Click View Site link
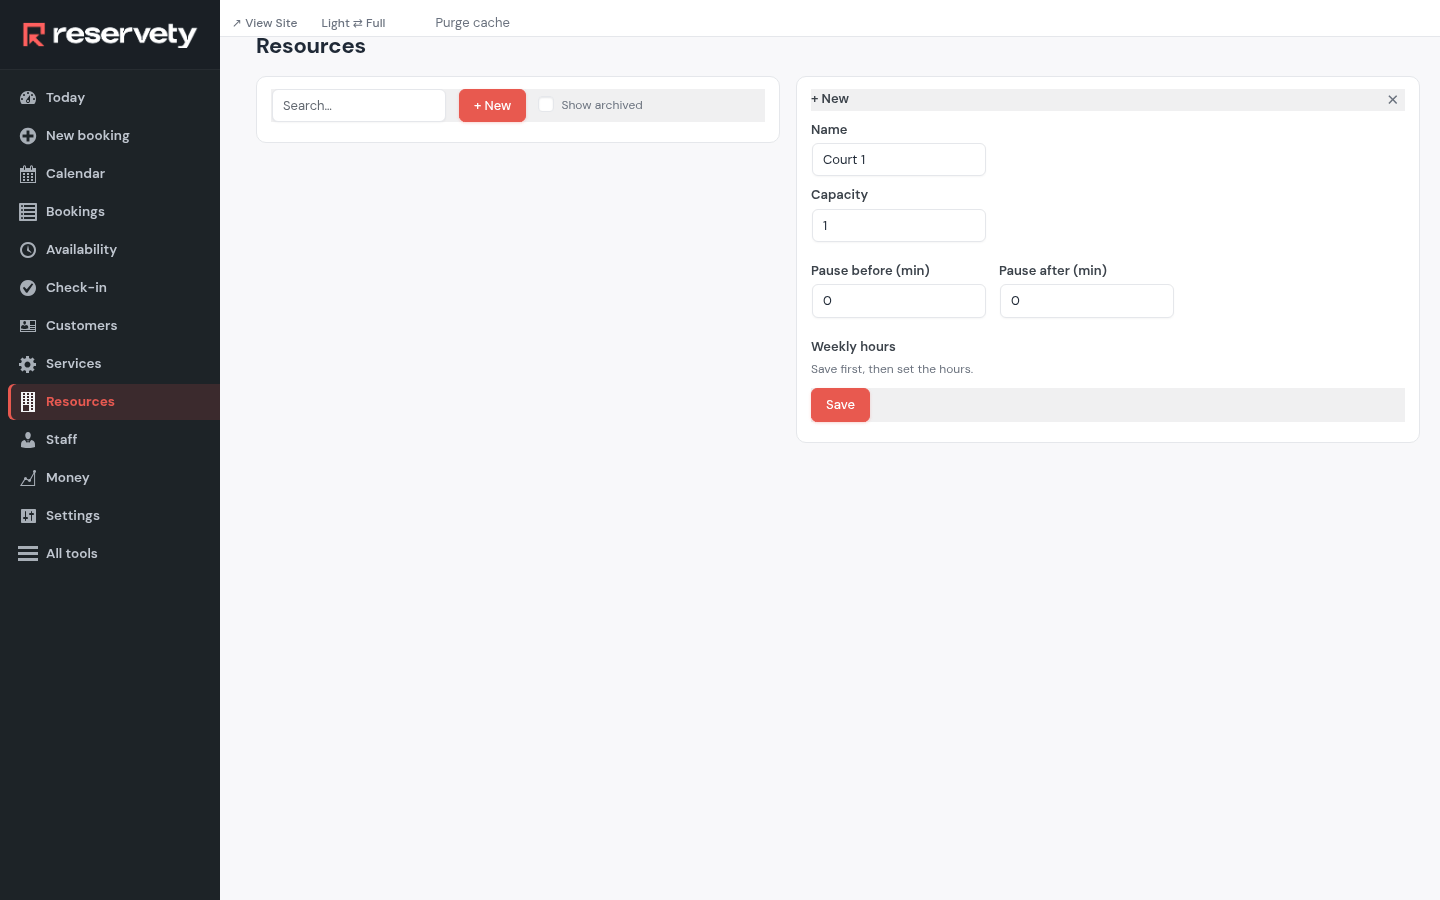Screen dimensions: 1440x900 [x=265, y=23]
